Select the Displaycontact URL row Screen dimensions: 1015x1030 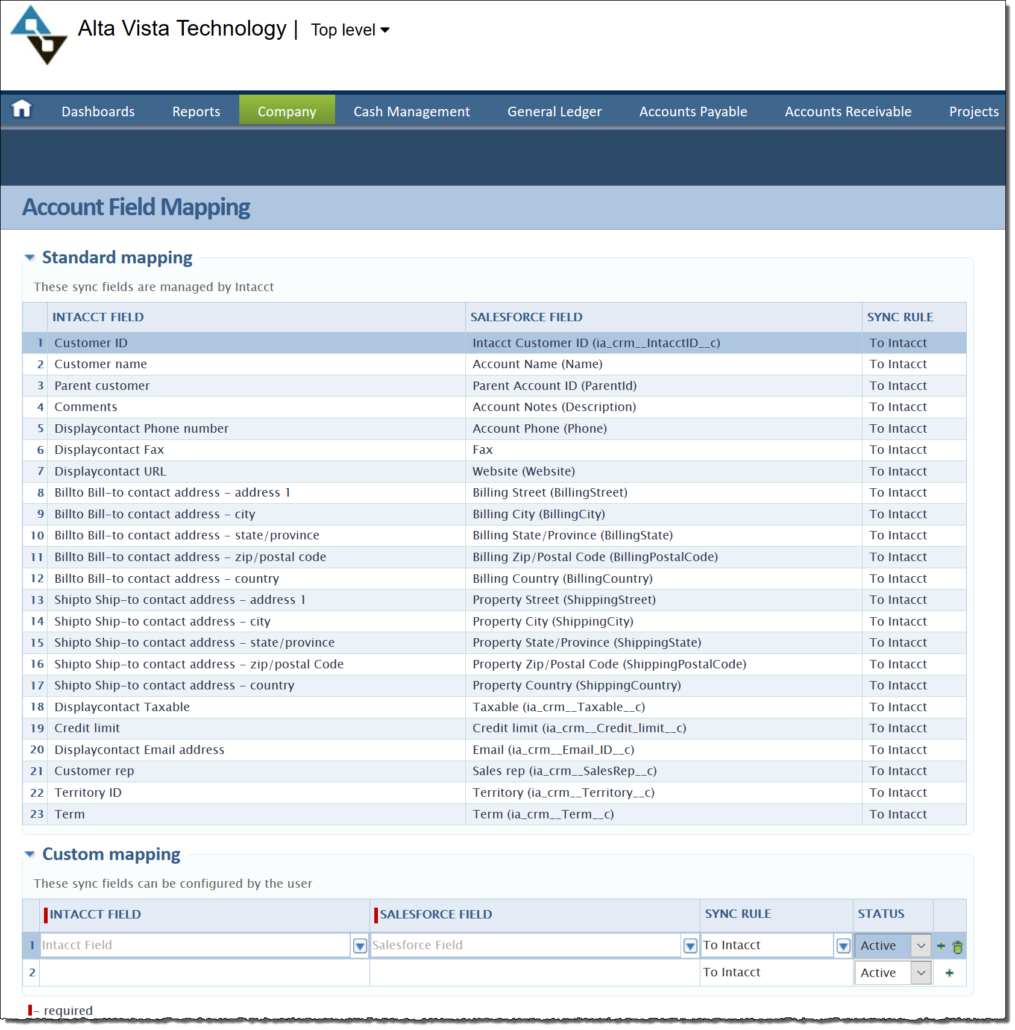[494, 471]
